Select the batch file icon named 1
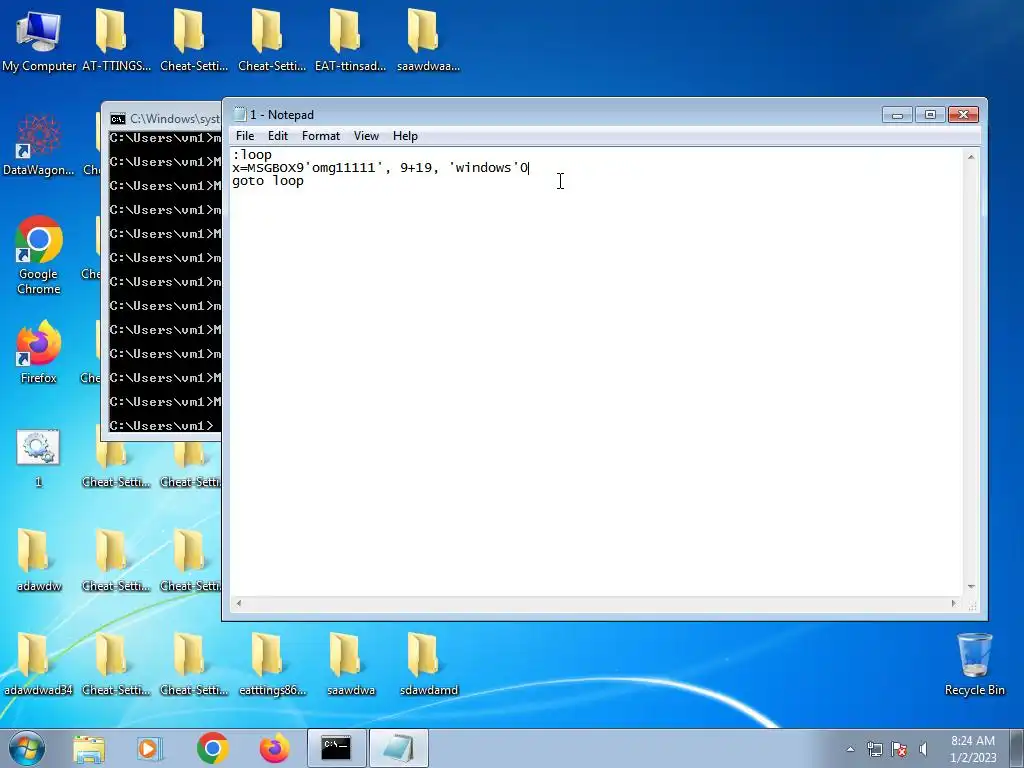This screenshot has height=768, width=1024. [x=39, y=457]
